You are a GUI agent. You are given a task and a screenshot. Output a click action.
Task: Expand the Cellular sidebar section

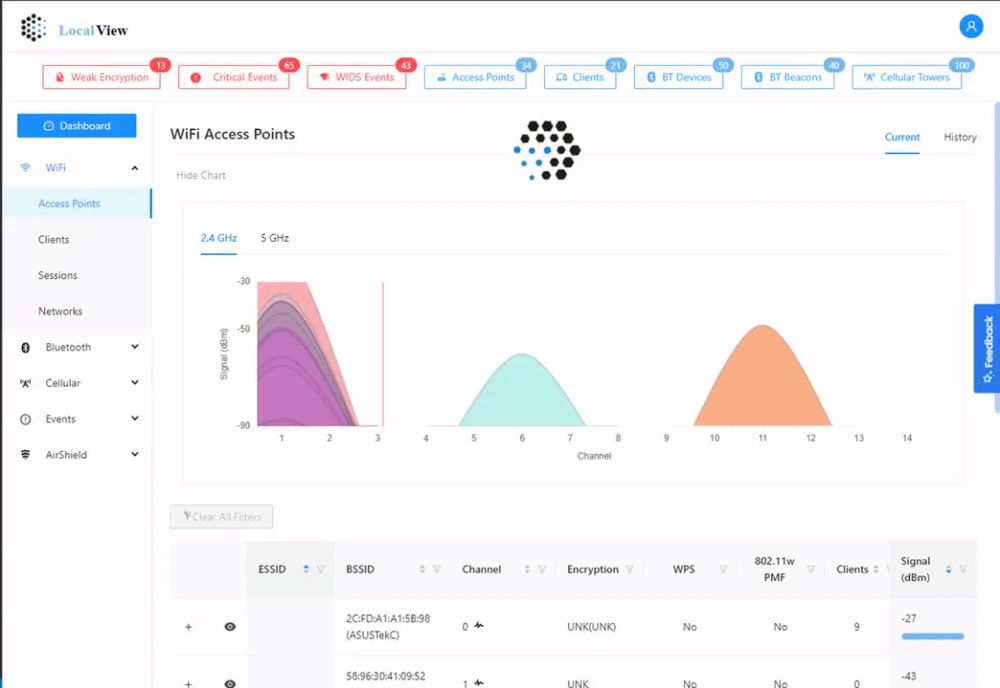[x=135, y=383]
